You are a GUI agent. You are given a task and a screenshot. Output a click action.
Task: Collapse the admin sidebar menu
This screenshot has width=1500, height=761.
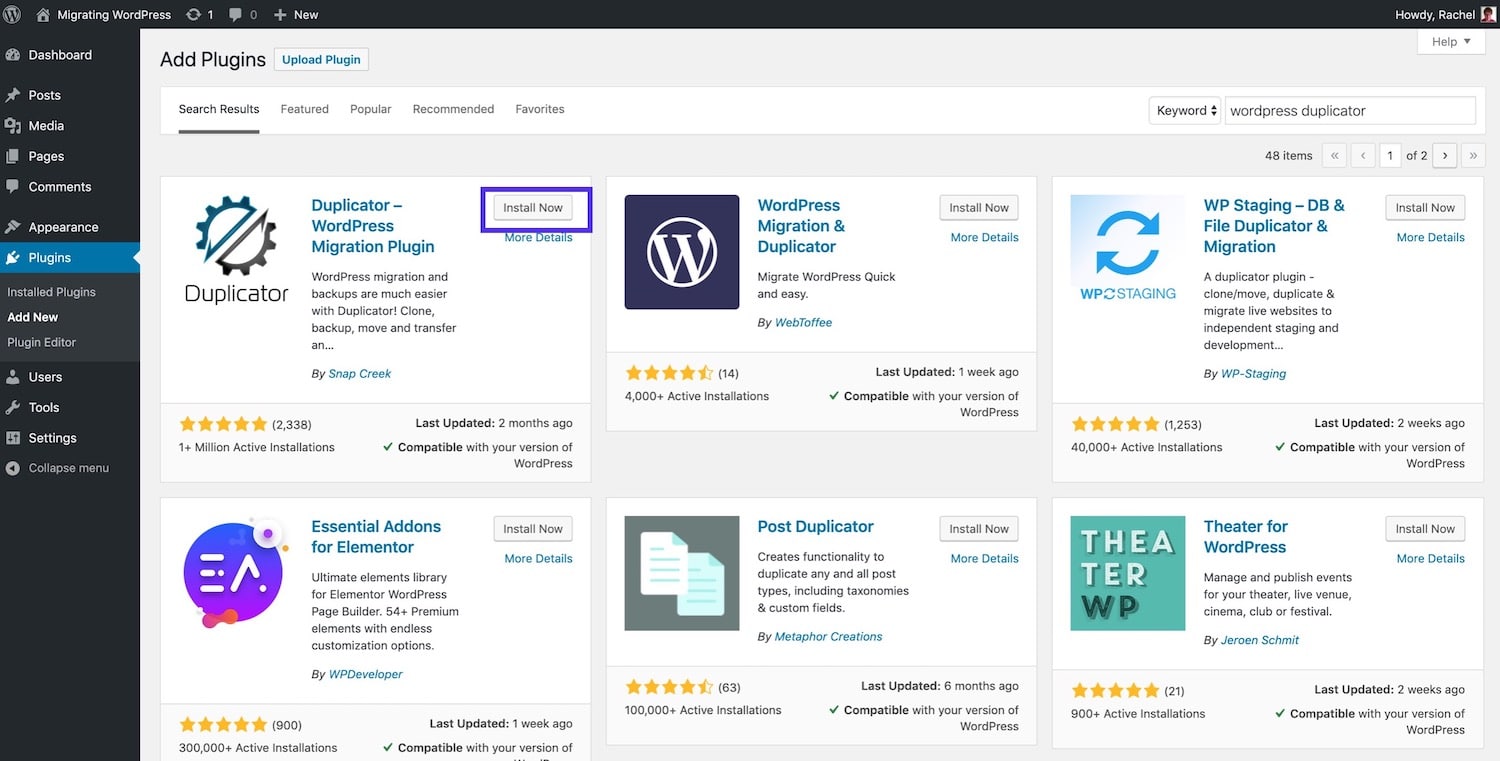click(x=68, y=468)
